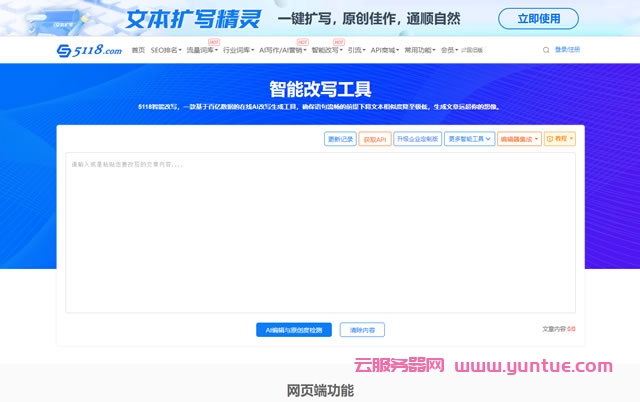Image resolution: width=640 pixels, height=402 pixels.
Task: Click the 登录/注册 link
Action: tap(567, 49)
